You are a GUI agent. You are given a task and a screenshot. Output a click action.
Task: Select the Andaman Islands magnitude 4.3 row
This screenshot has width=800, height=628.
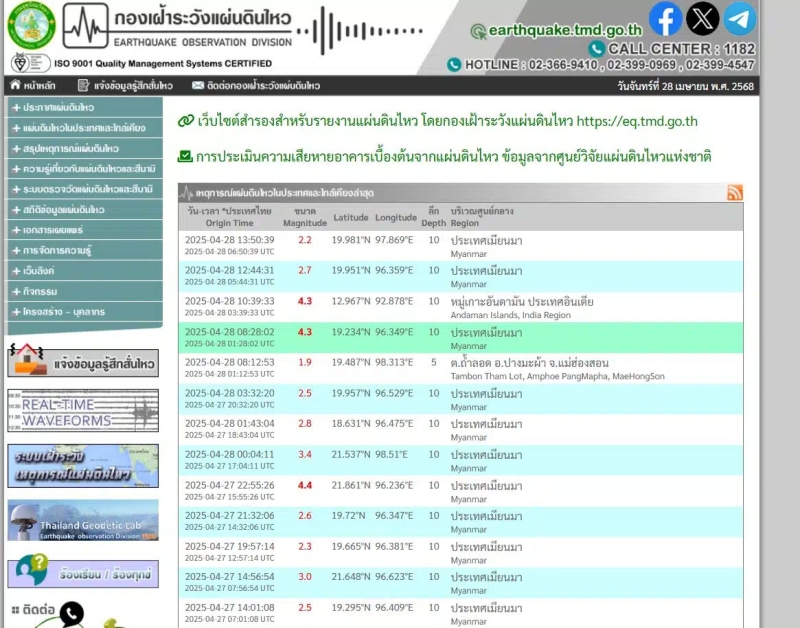coord(460,307)
